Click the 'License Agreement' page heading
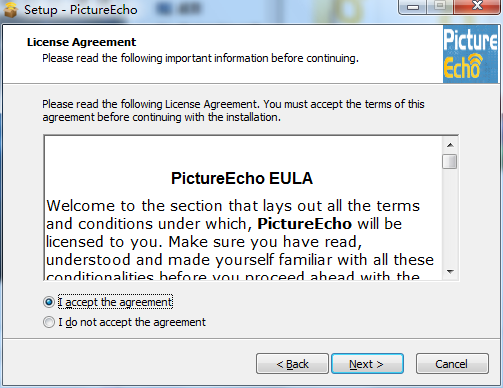 [x=82, y=42]
